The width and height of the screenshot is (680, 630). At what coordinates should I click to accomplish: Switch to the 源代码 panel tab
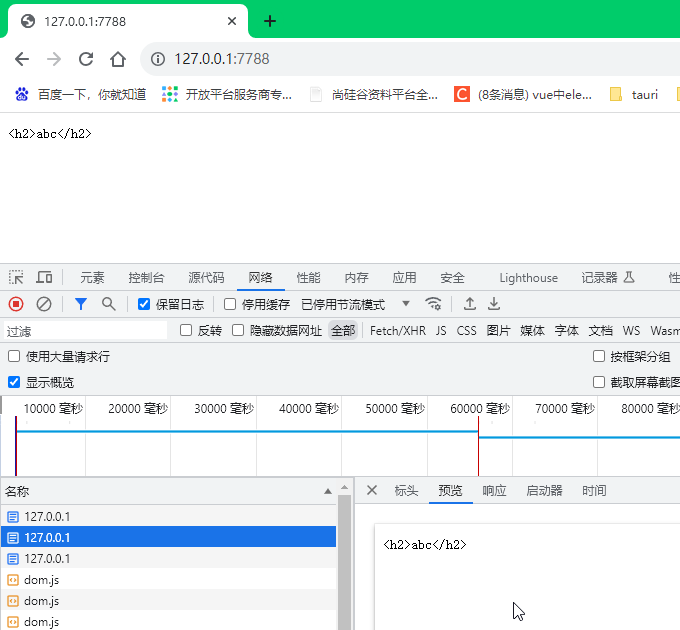pos(206,277)
